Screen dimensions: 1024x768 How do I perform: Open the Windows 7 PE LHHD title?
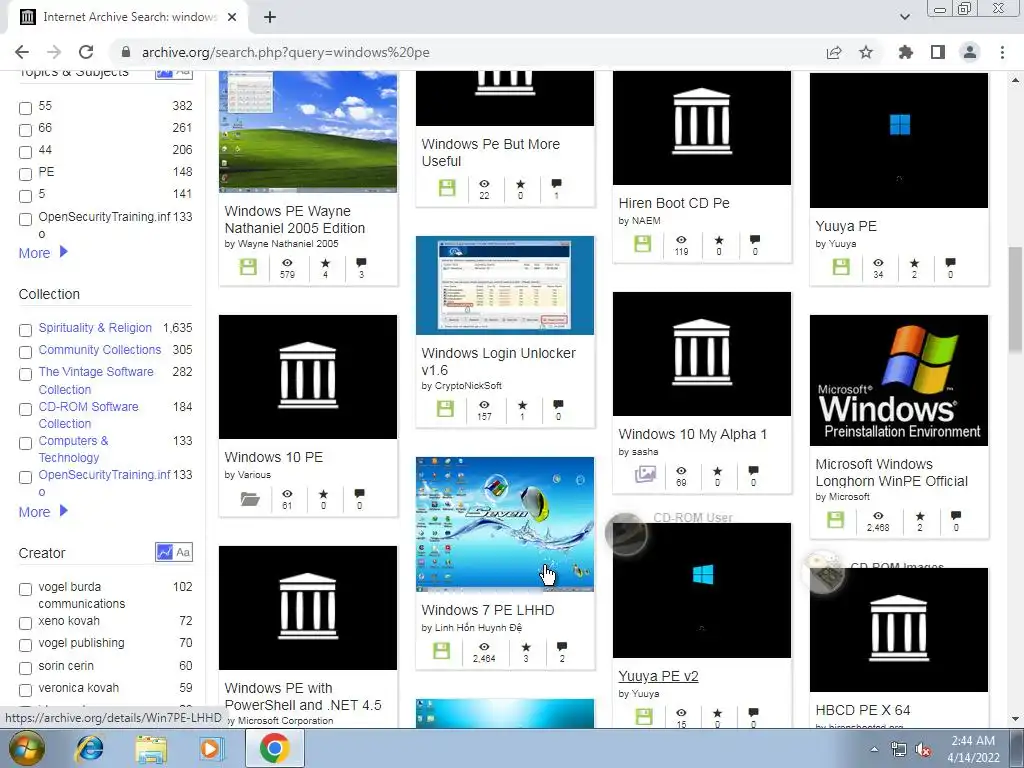click(x=487, y=610)
